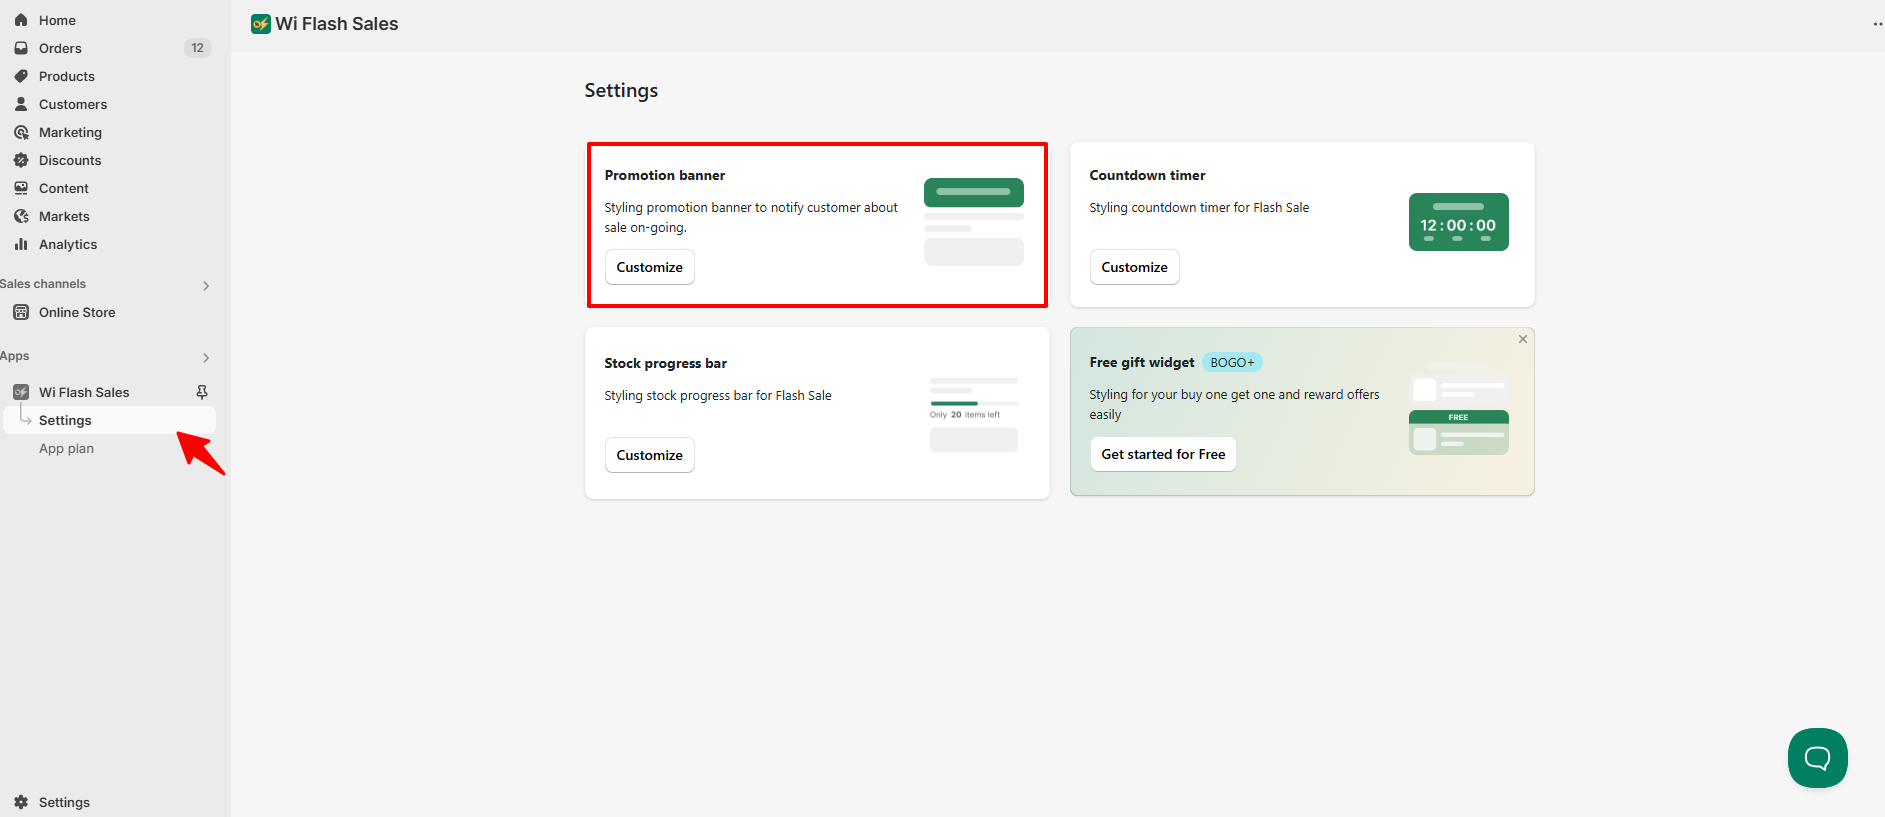Open the more options menu at top right

point(1877,24)
